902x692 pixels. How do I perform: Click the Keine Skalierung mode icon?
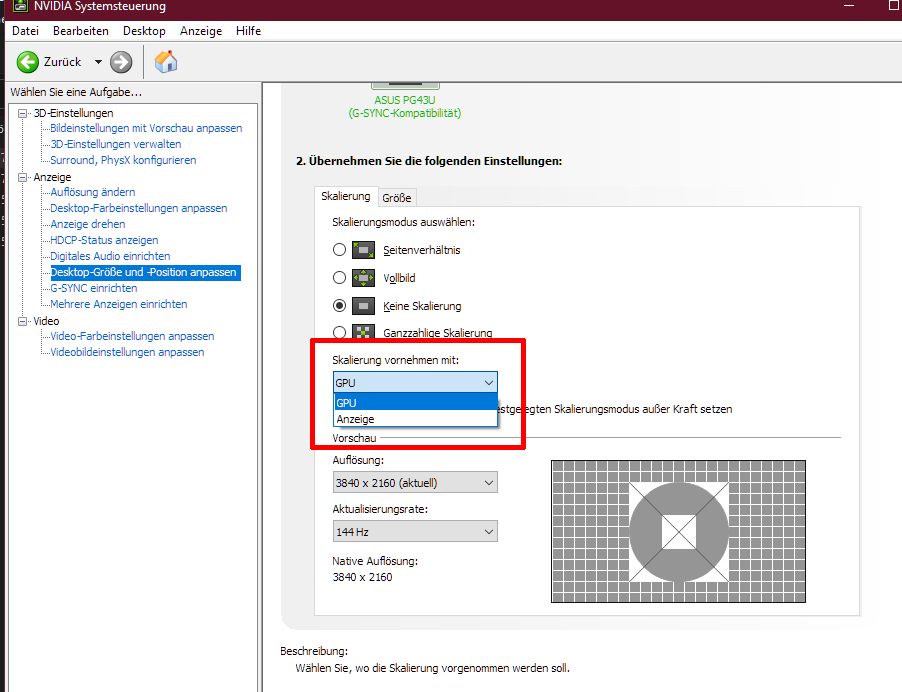pos(363,306)
